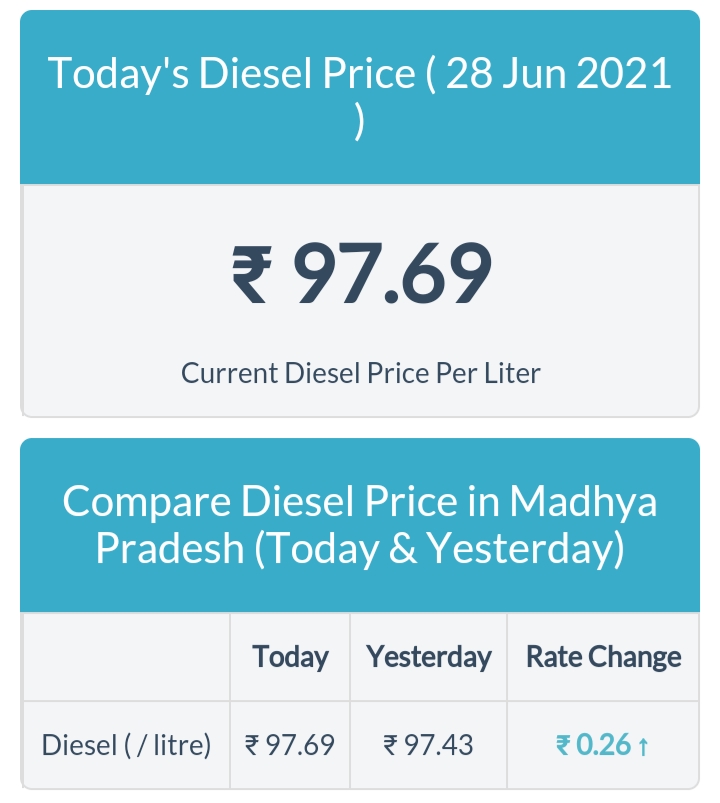The width and height of the screenshot is (720, 803).
Task: Click the rupee symbol in Today's table cell
Action: tap(253, 745)
